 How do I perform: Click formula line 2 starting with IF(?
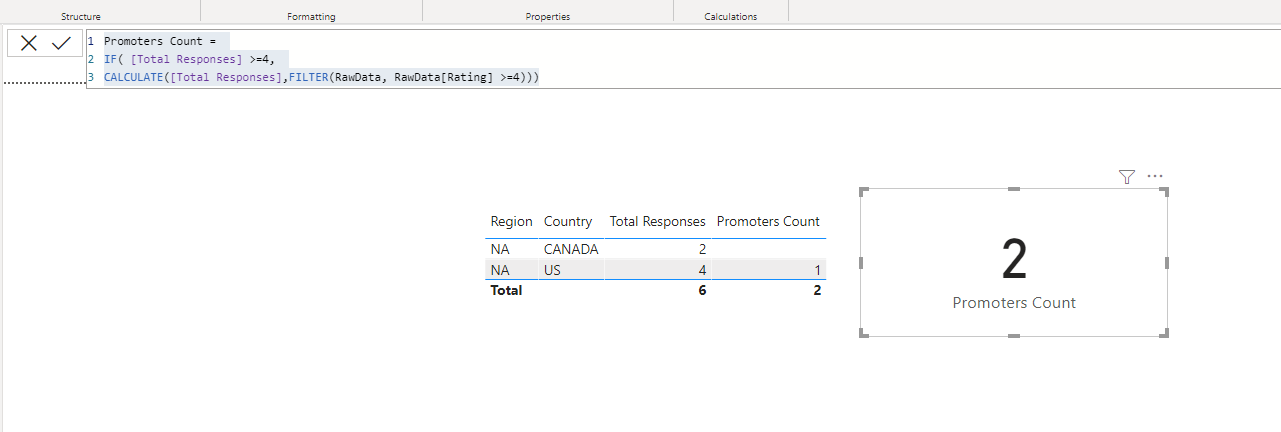pos(189,59)
